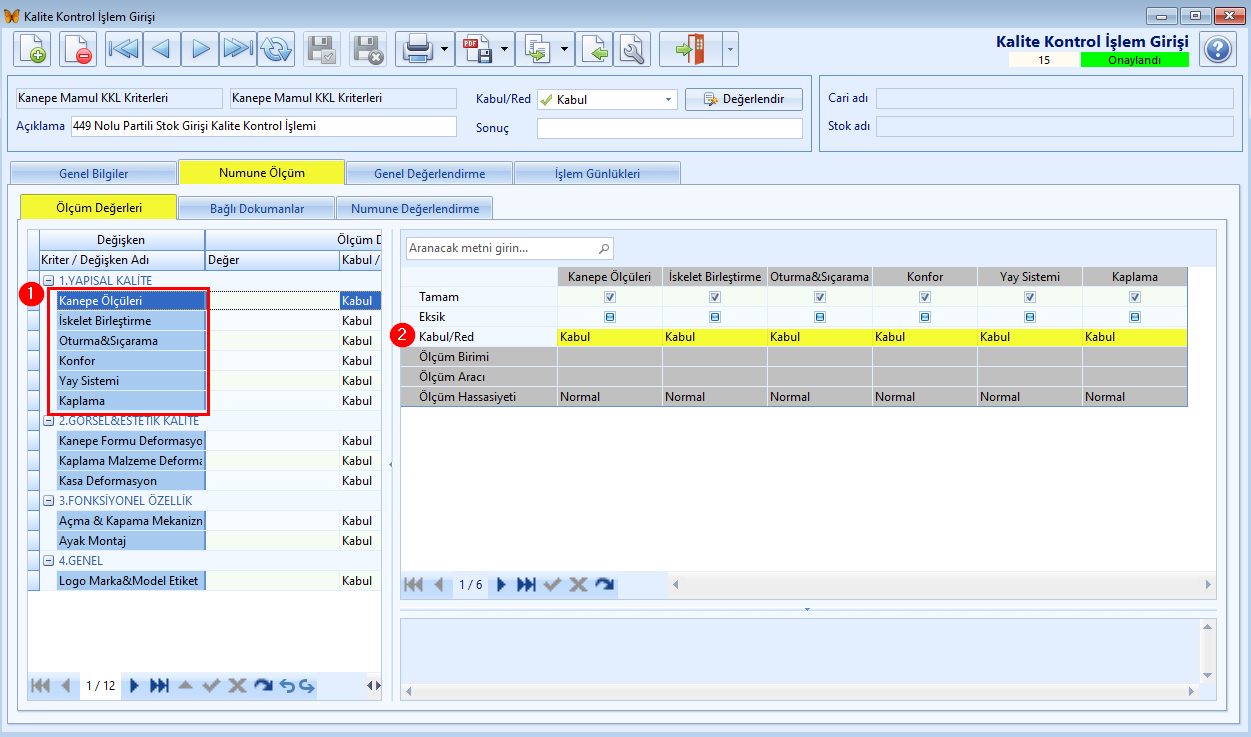Switch to the Bağlı Dokumanlar sub-tab
Image resolution: width=1251 pixels, height=737 pixels.
tap(257, 208)
